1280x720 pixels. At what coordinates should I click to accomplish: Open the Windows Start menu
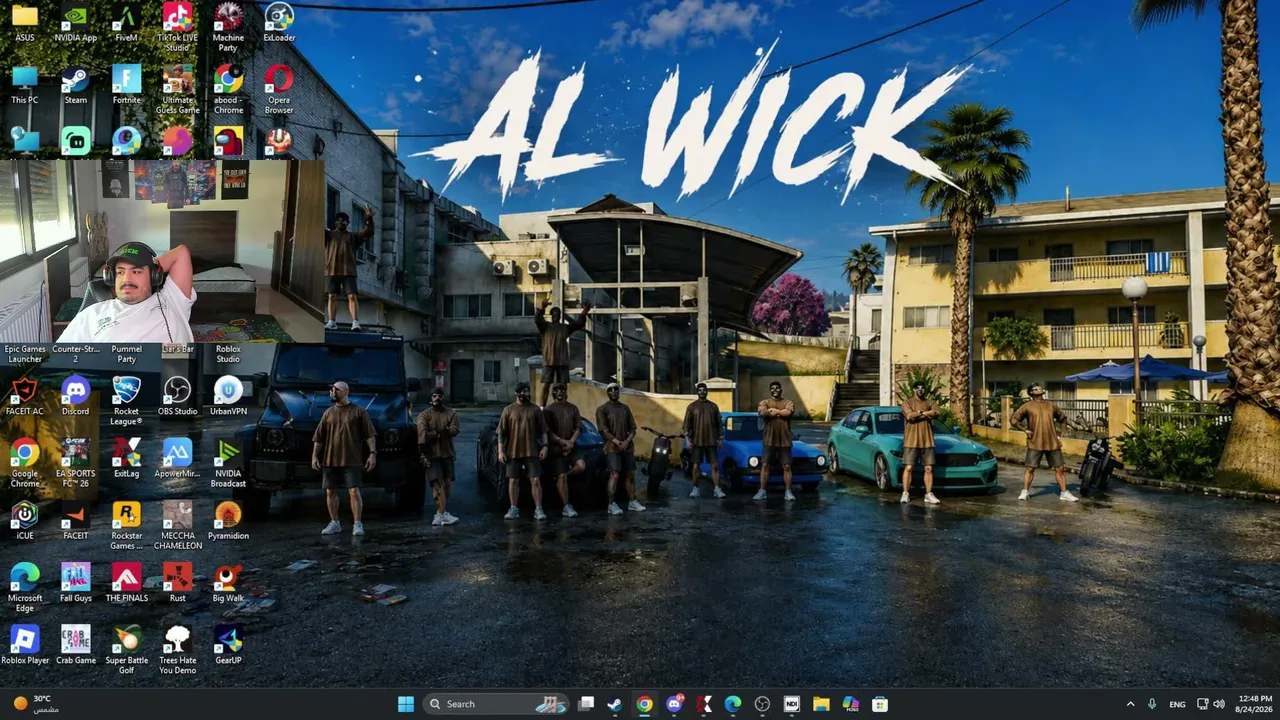point(406,704)
